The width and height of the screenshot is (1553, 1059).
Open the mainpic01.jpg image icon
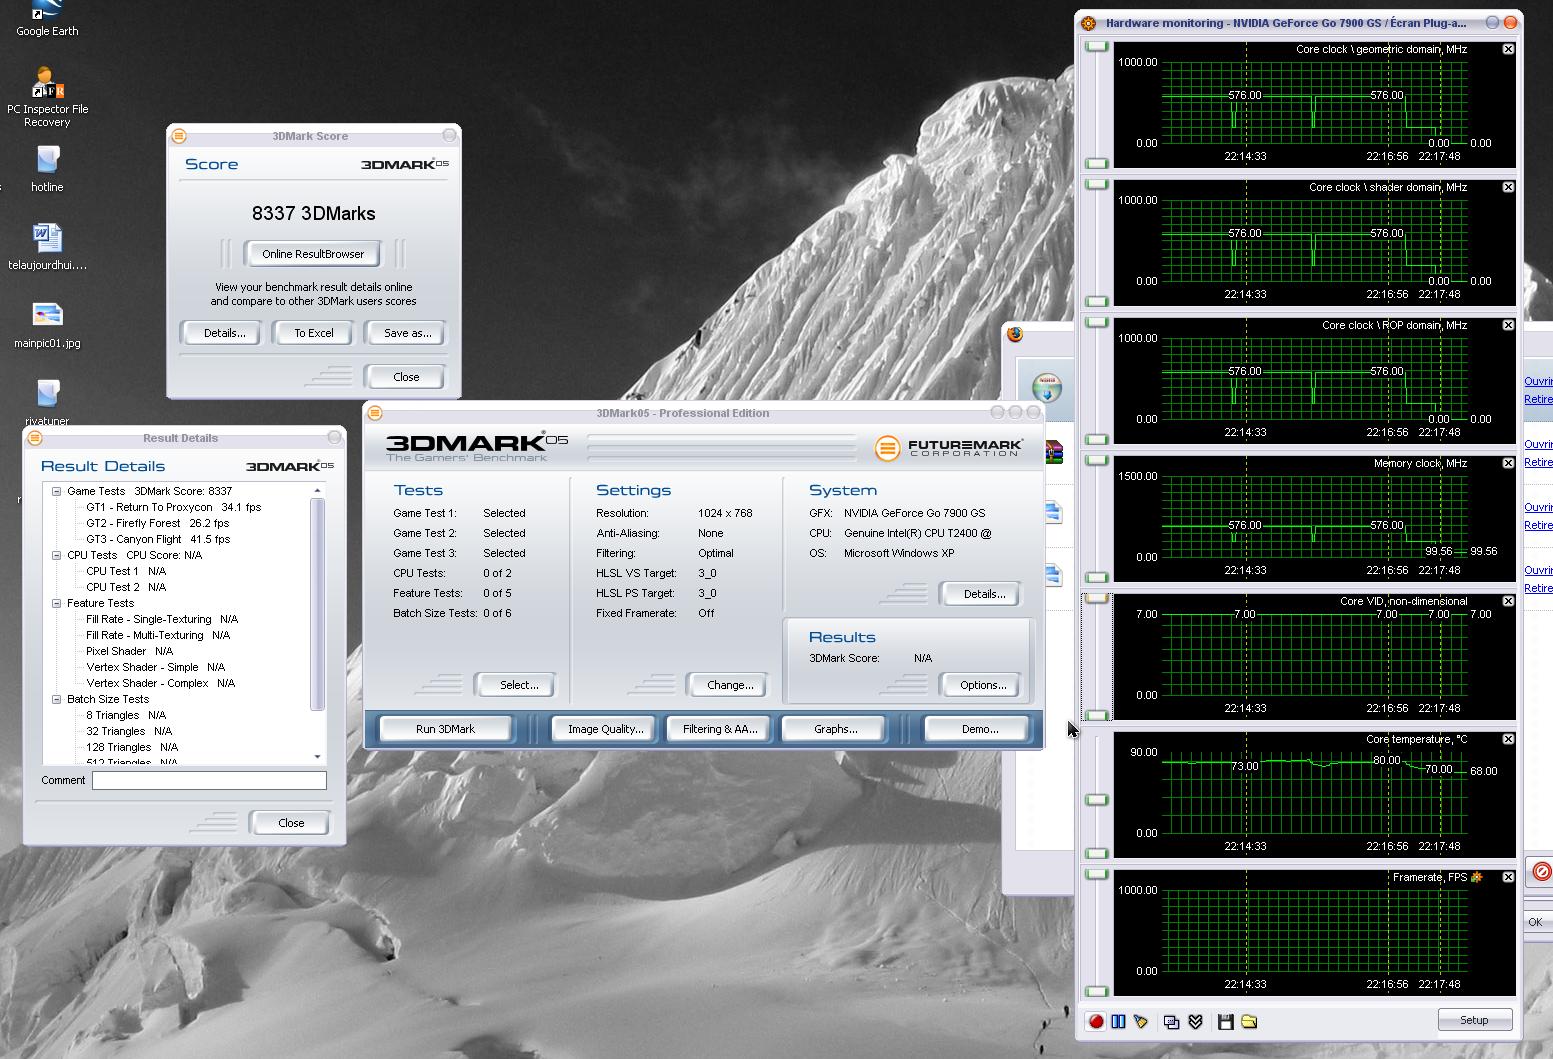47,325
